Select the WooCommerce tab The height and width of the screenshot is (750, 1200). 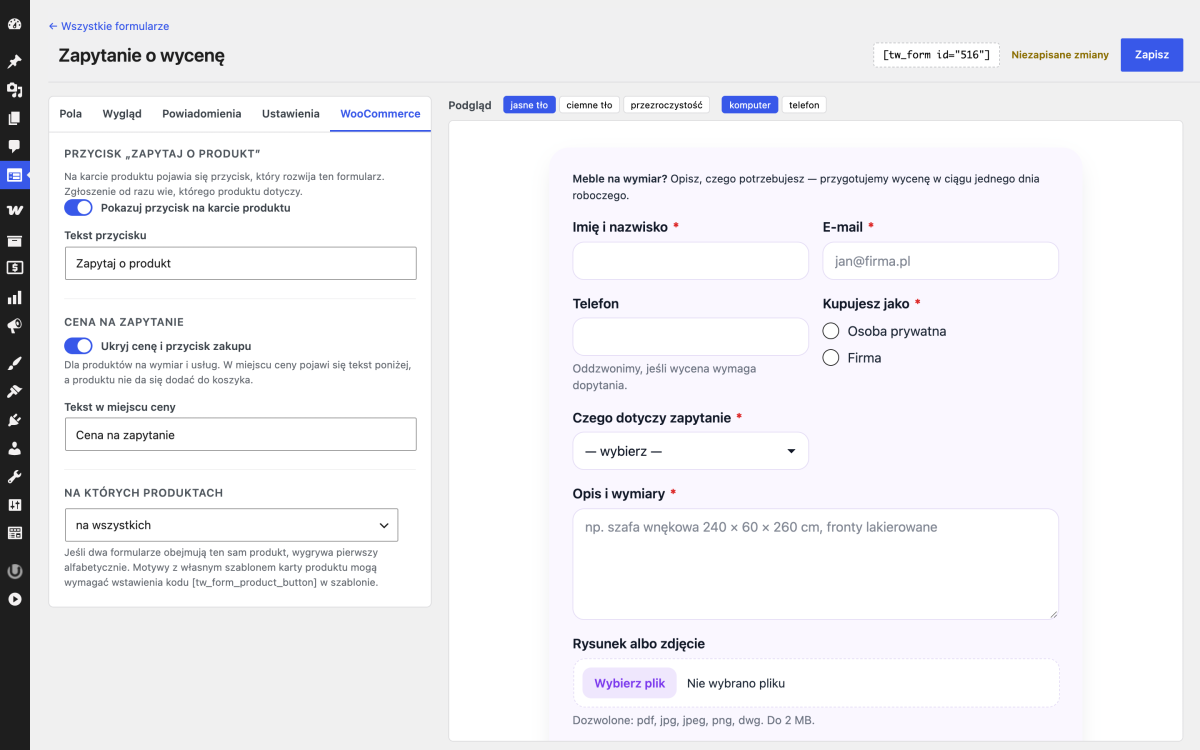380,114
